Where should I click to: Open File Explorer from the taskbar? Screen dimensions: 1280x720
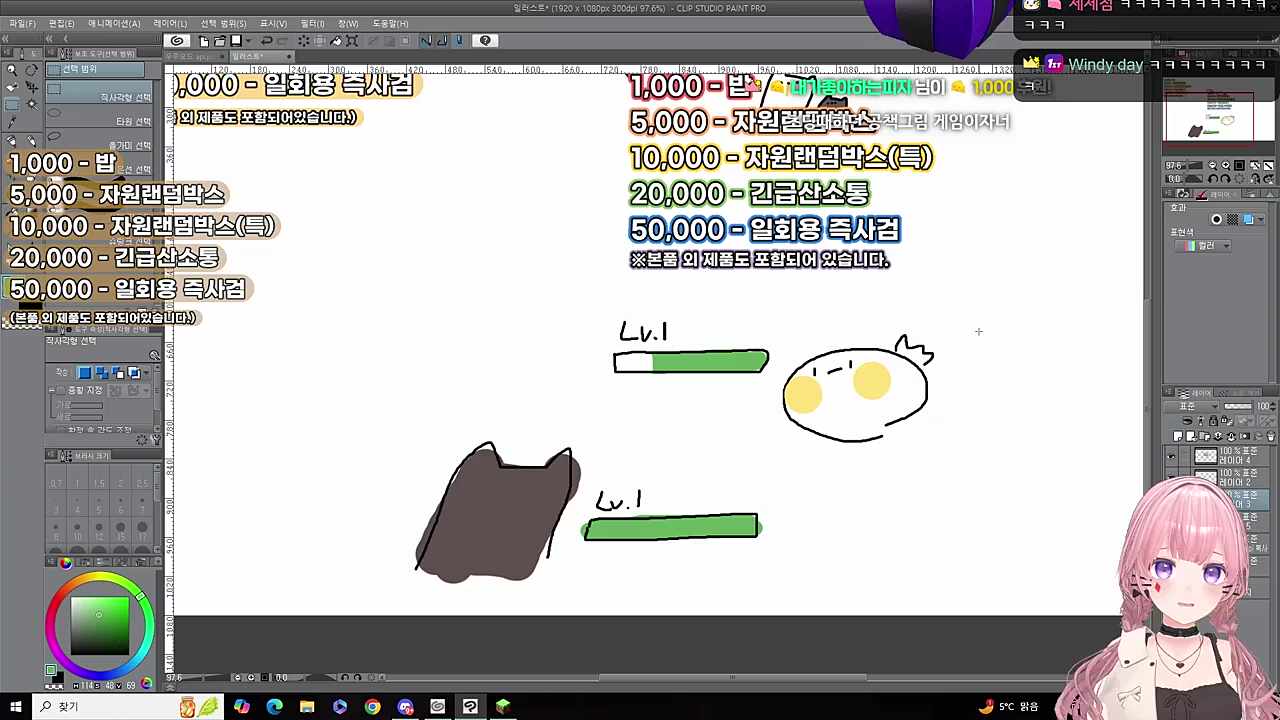[x=307, y=707]
